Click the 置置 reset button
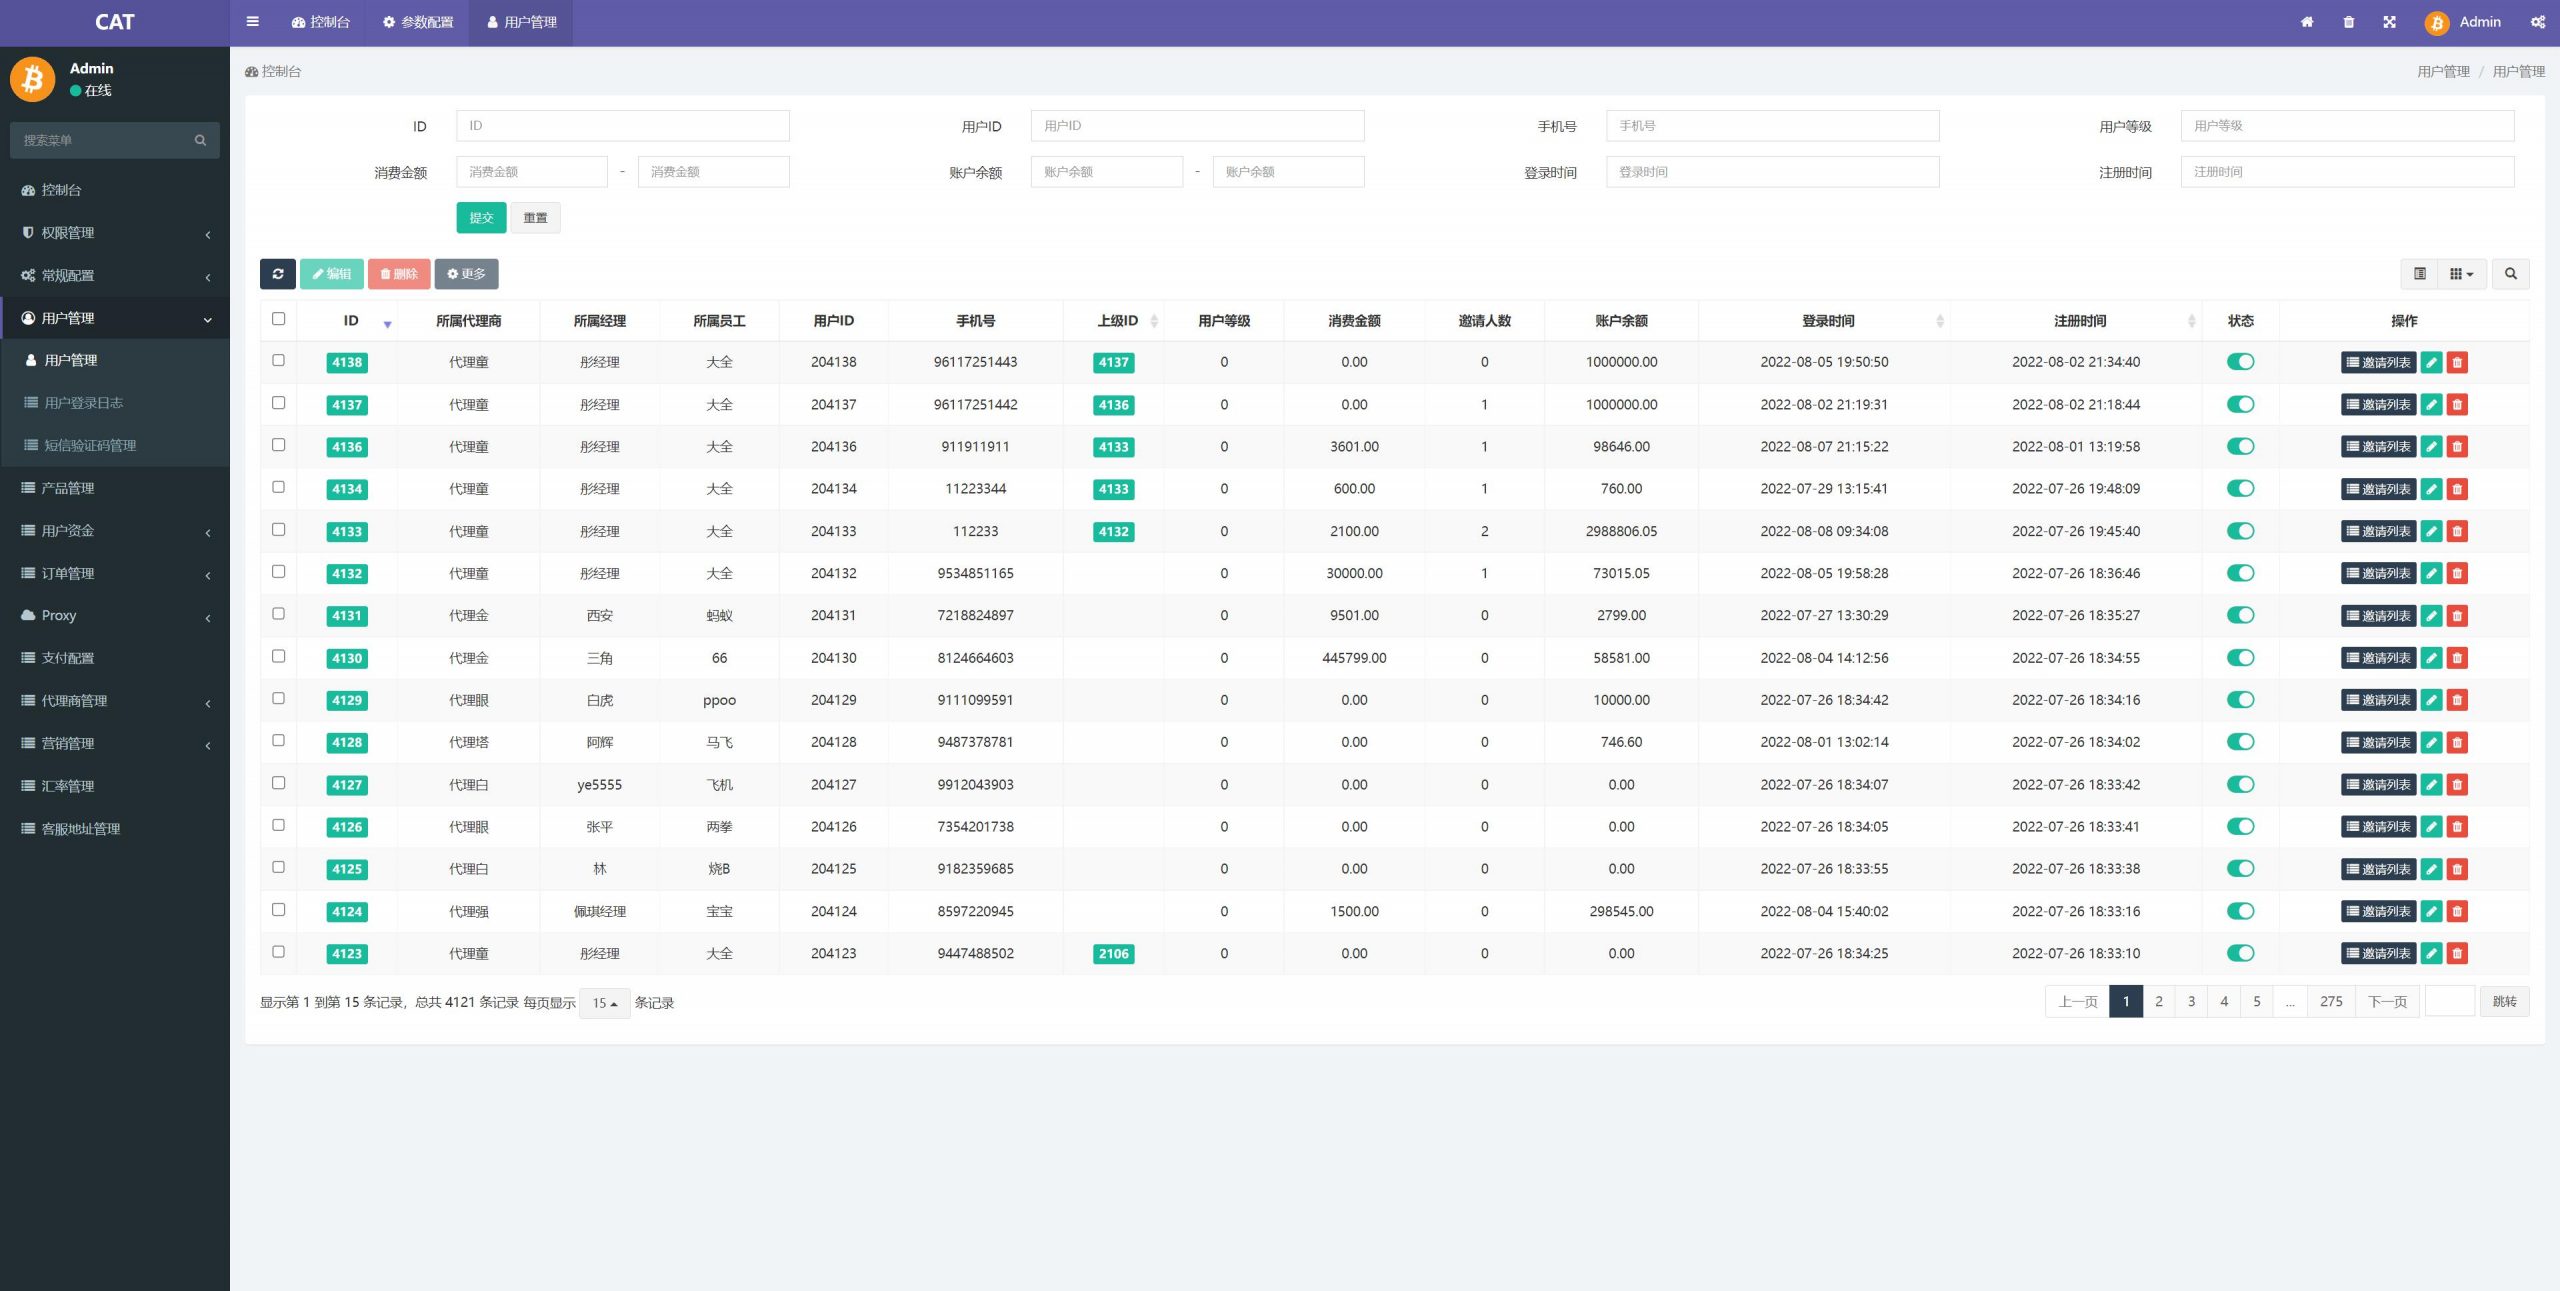The height and width of the screenshot is (1291, 2560). (x=535, y=217)
